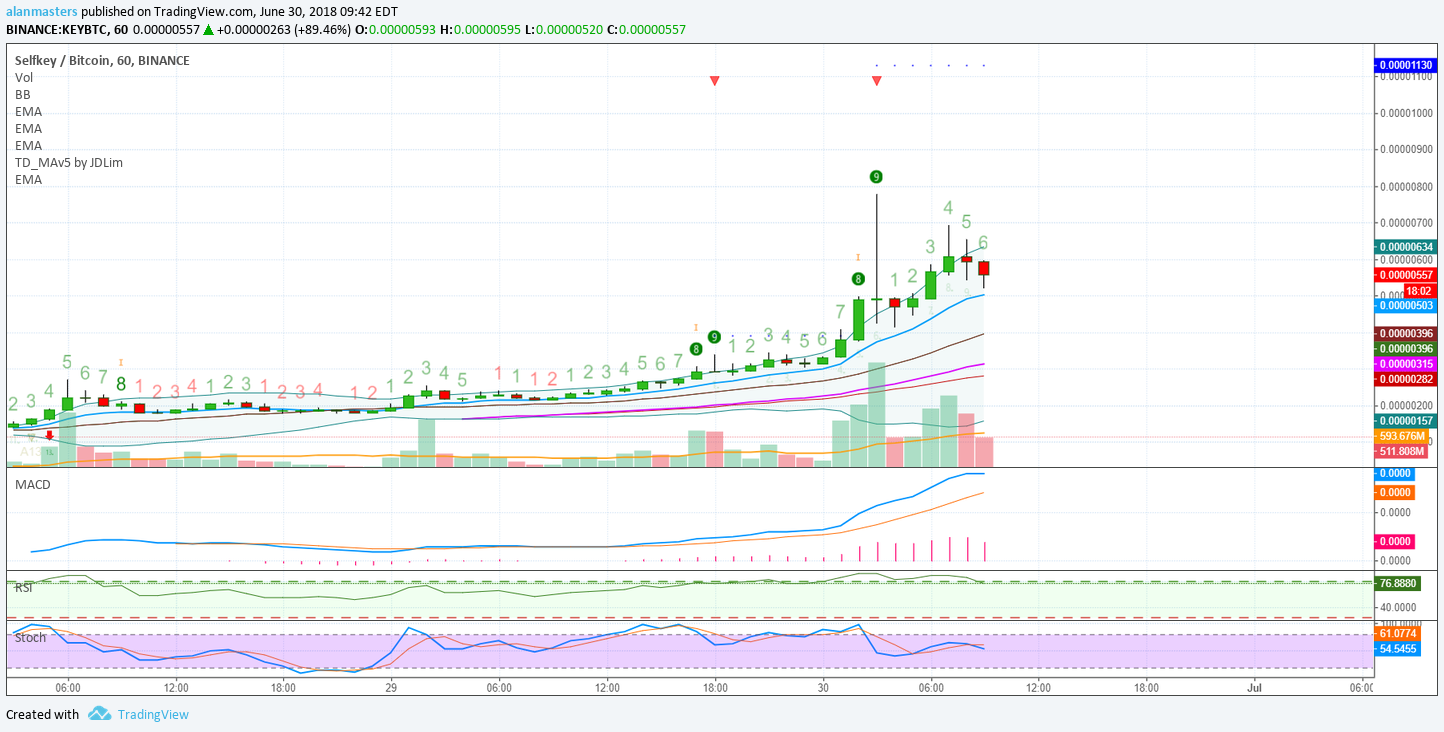This screenshot has height=732, width=1444.
Task: Click the blue MACD 0.0000 value label
Action: [x=1394, y=473]
